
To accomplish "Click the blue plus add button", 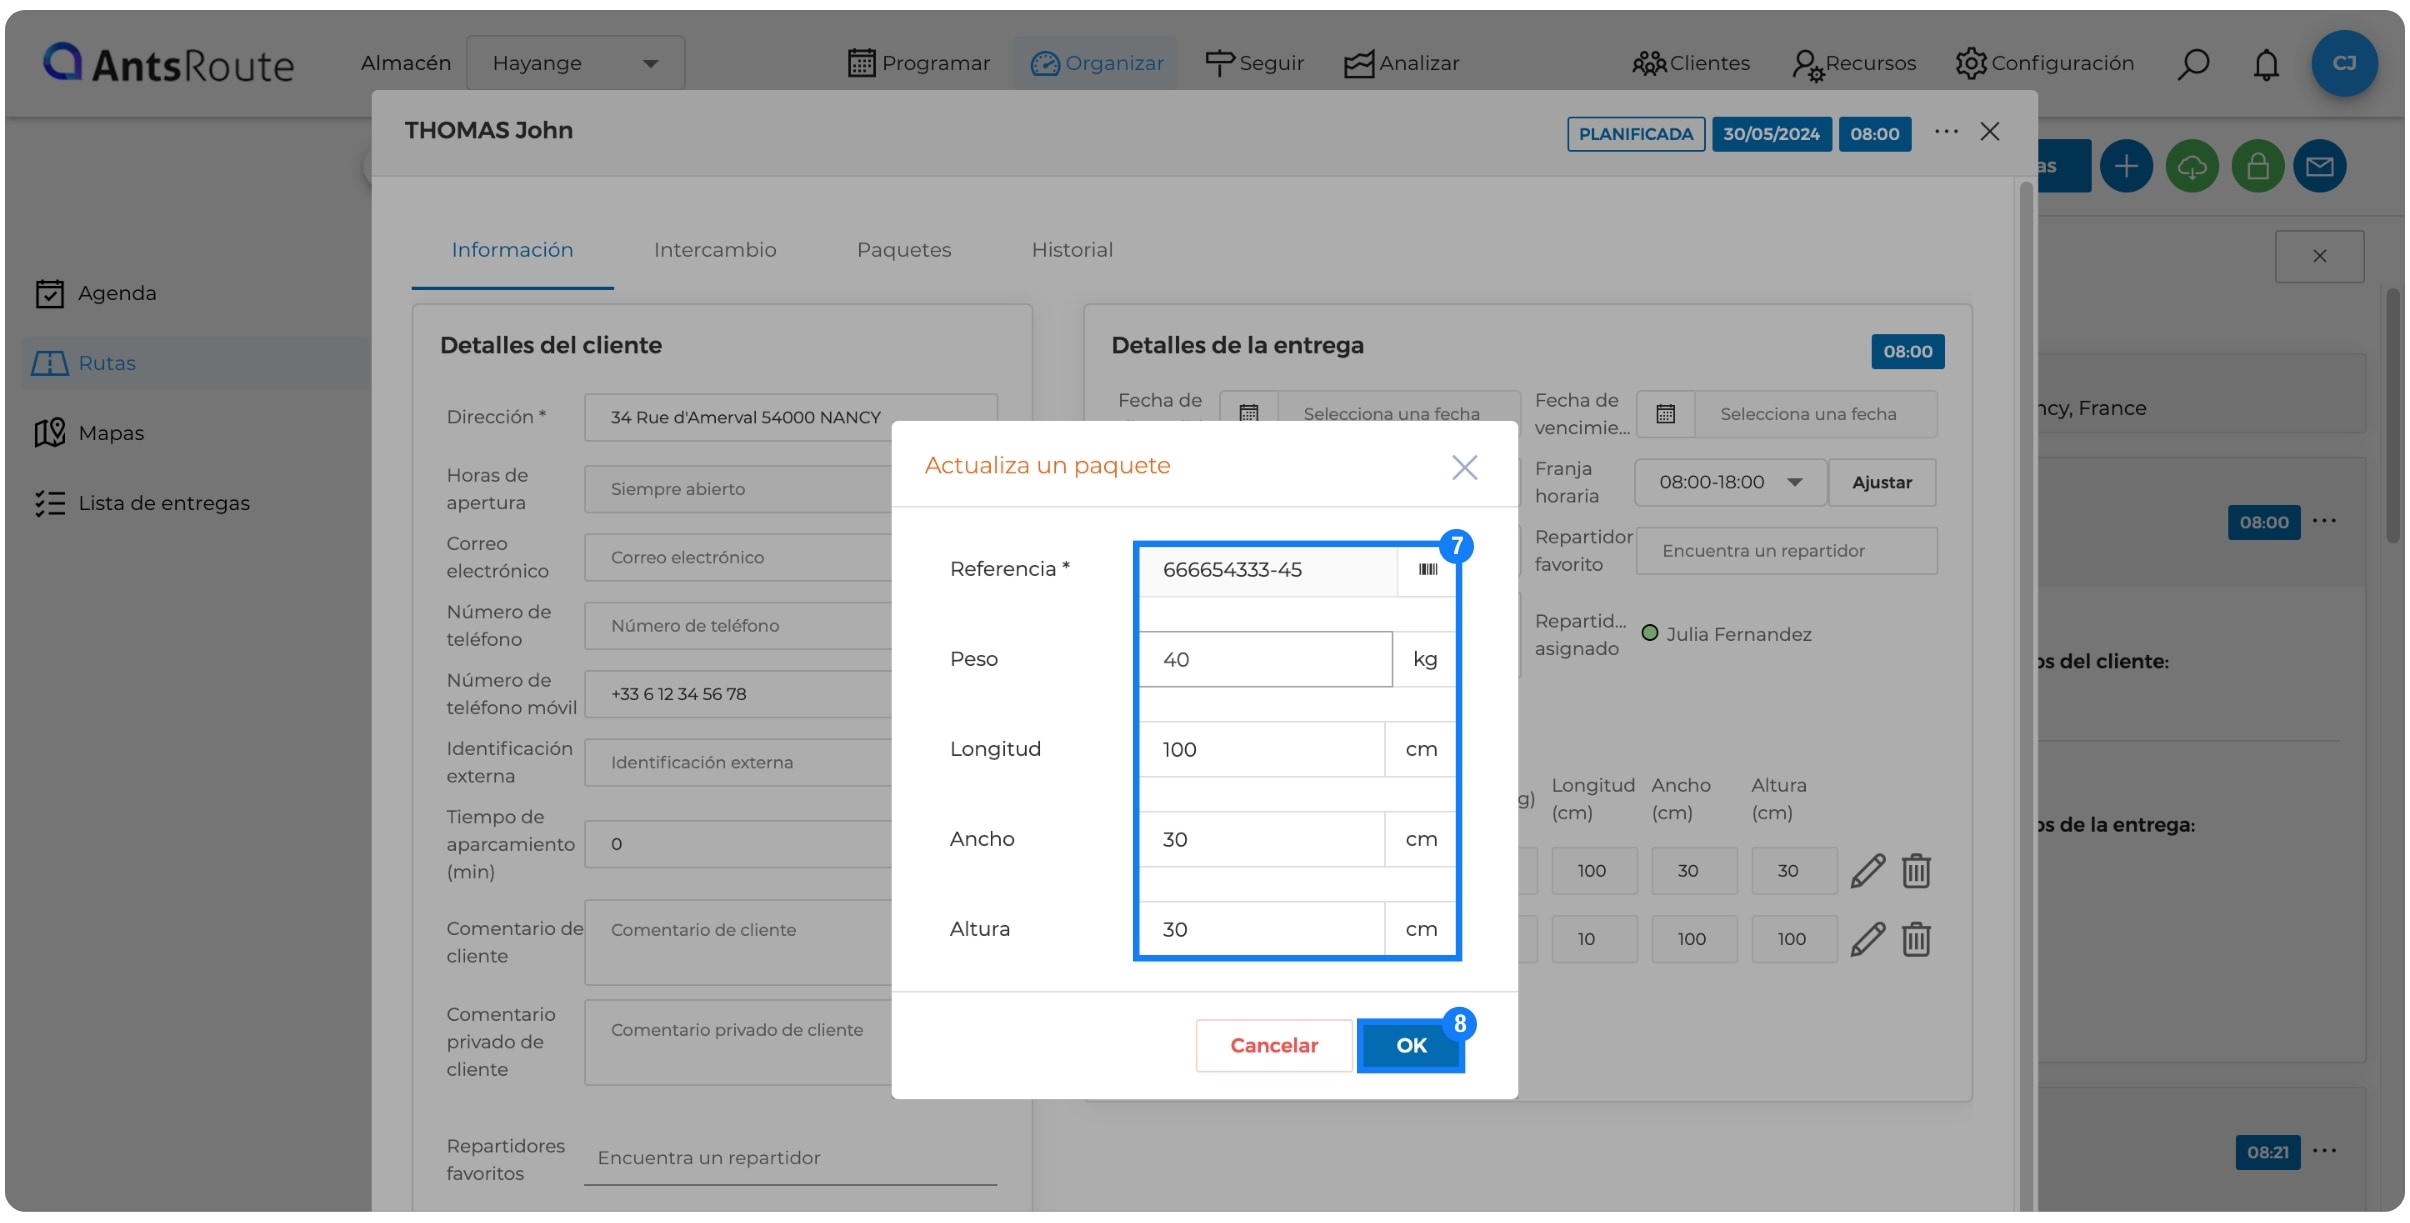I will (x=2126, y=166).
